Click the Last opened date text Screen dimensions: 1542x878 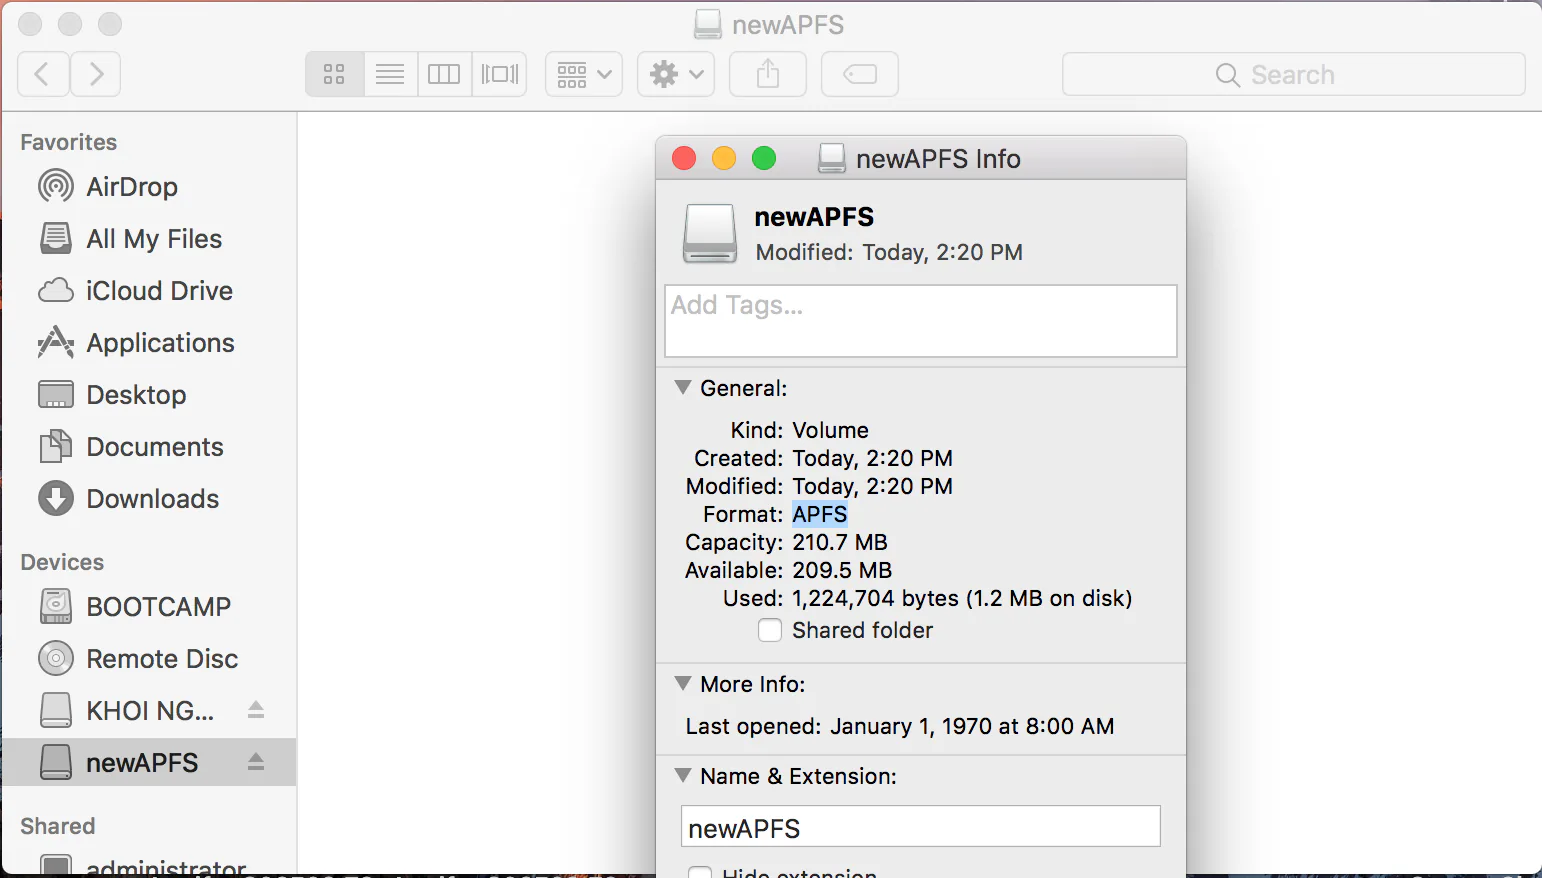tap(972, 727)
